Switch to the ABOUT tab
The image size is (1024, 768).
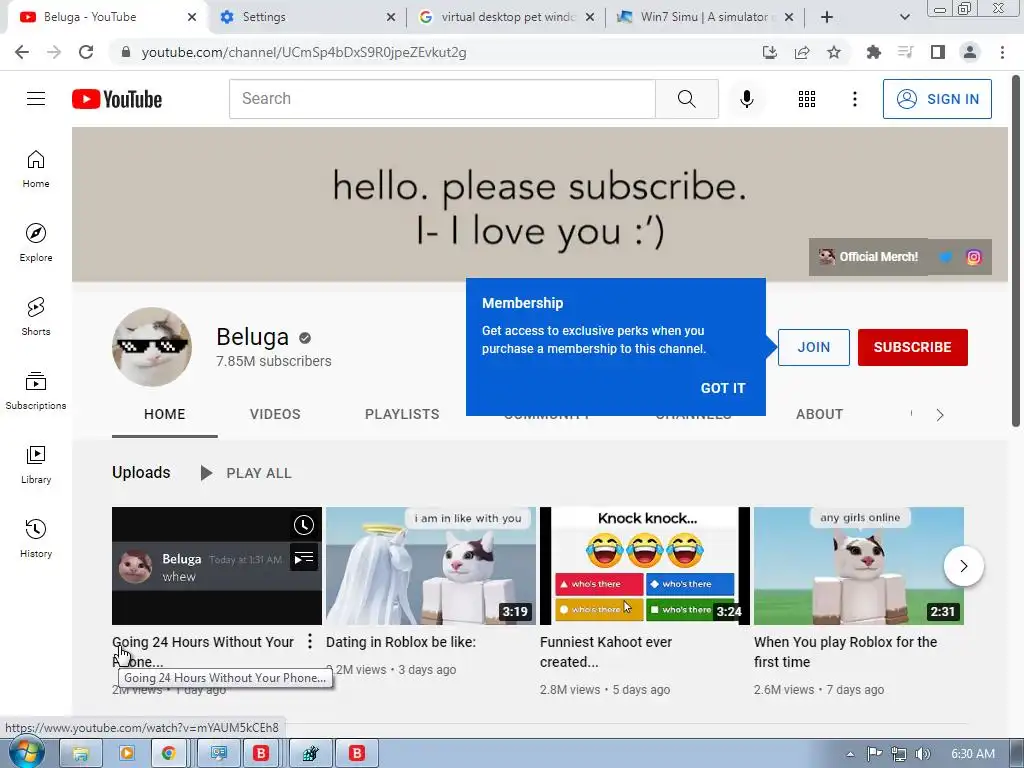click(x=819, y=414)
